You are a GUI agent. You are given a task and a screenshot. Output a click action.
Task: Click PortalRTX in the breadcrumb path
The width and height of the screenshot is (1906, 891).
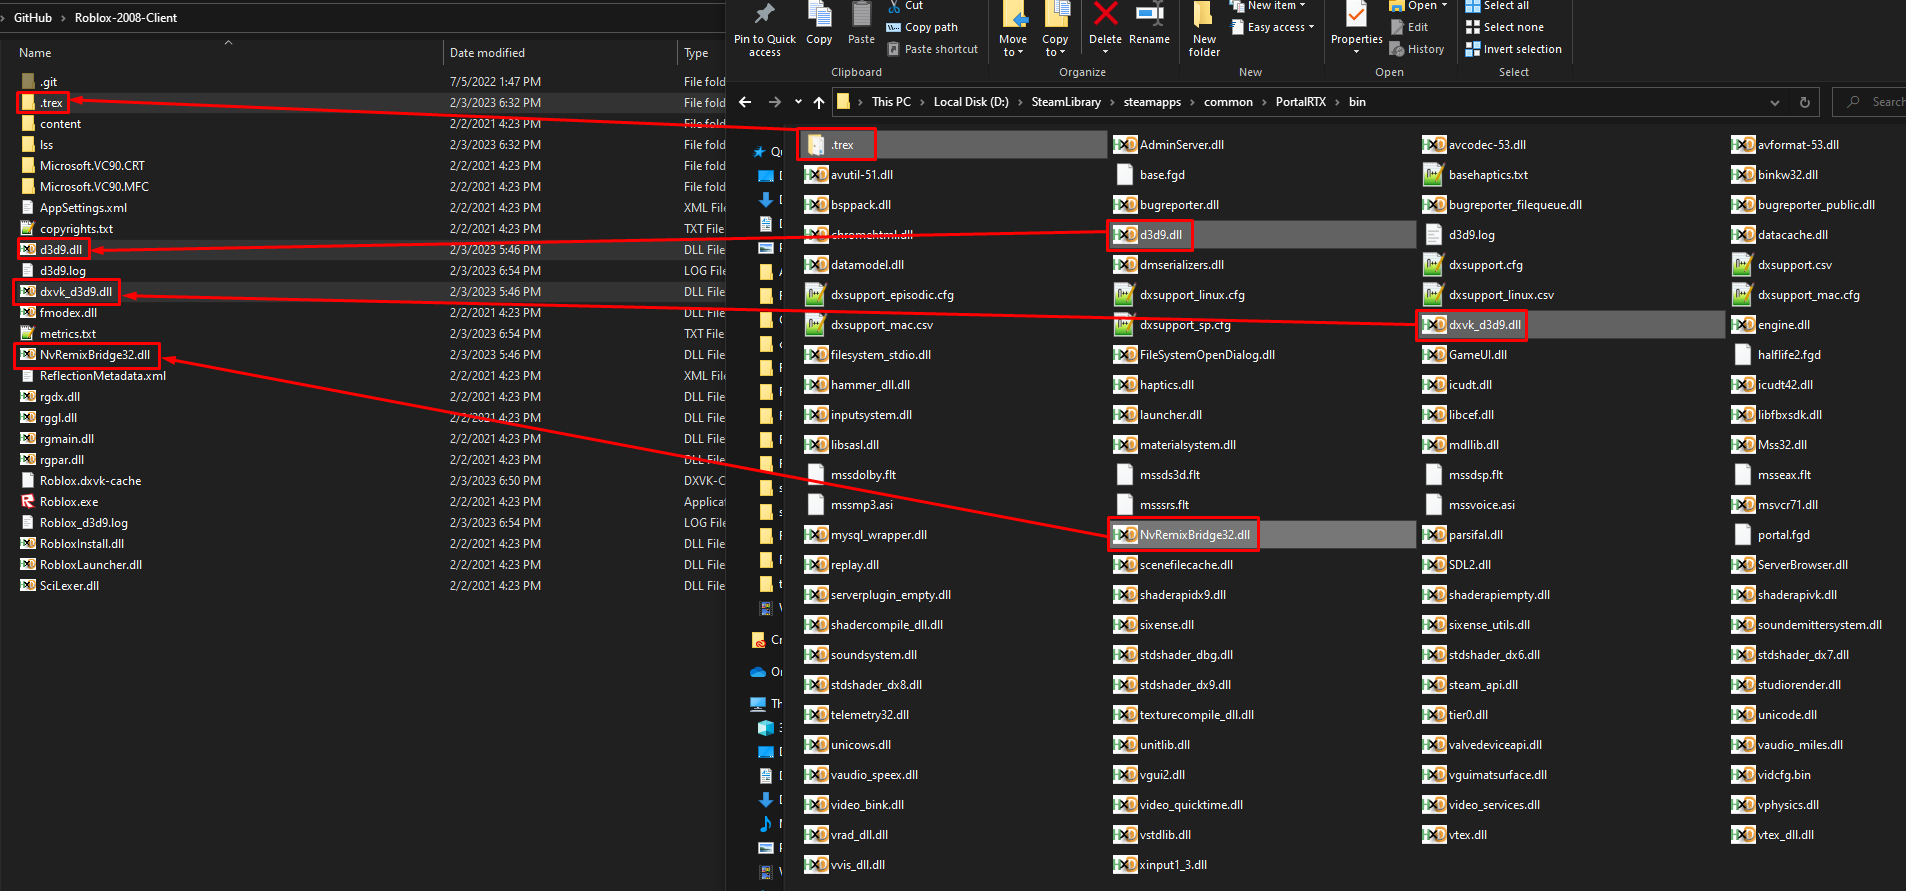[1301, 102]
